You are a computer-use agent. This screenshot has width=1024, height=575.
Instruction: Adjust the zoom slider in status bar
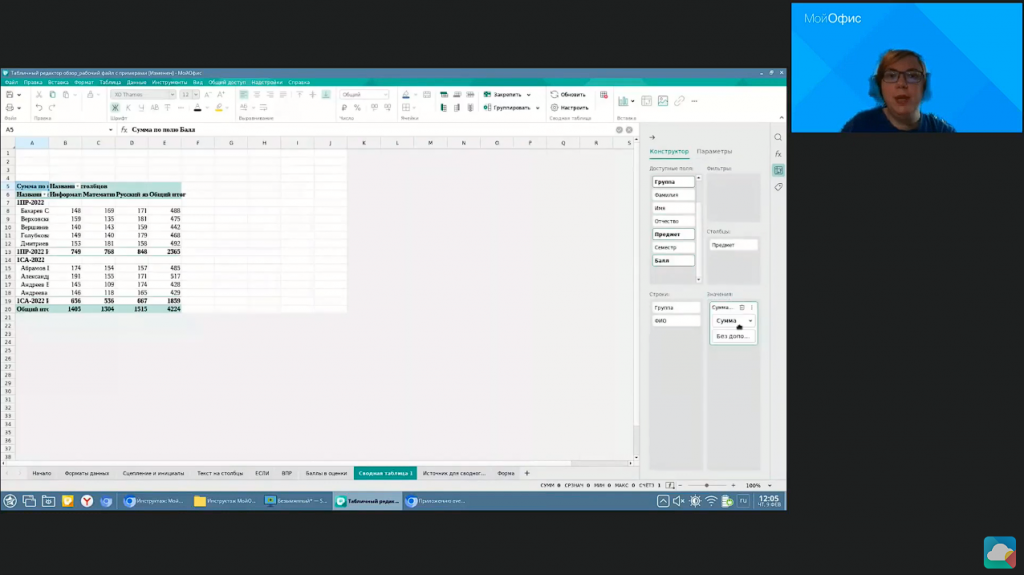click(707, 485)
